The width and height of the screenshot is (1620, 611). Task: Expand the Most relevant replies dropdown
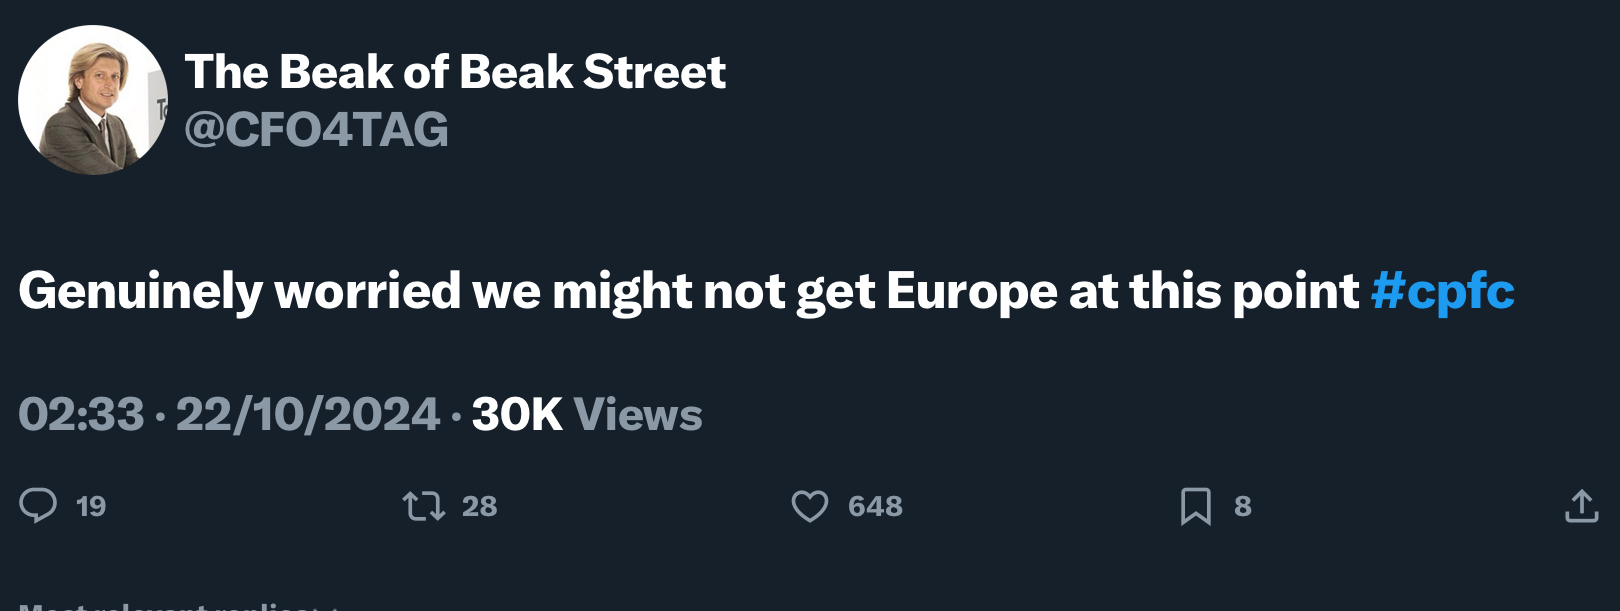coord(178,606)
